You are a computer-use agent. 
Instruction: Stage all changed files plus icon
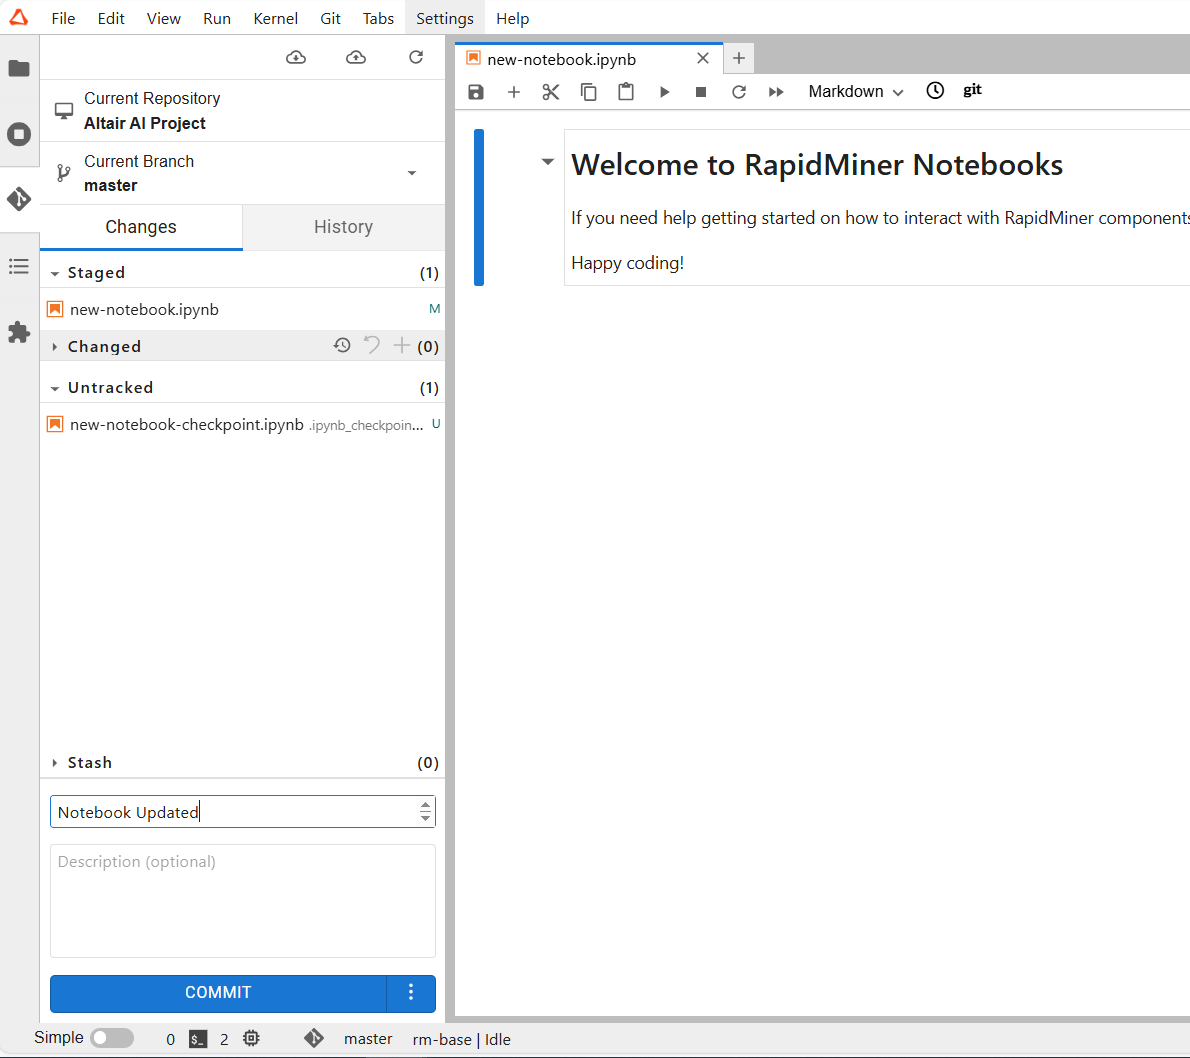coord(401,345)
